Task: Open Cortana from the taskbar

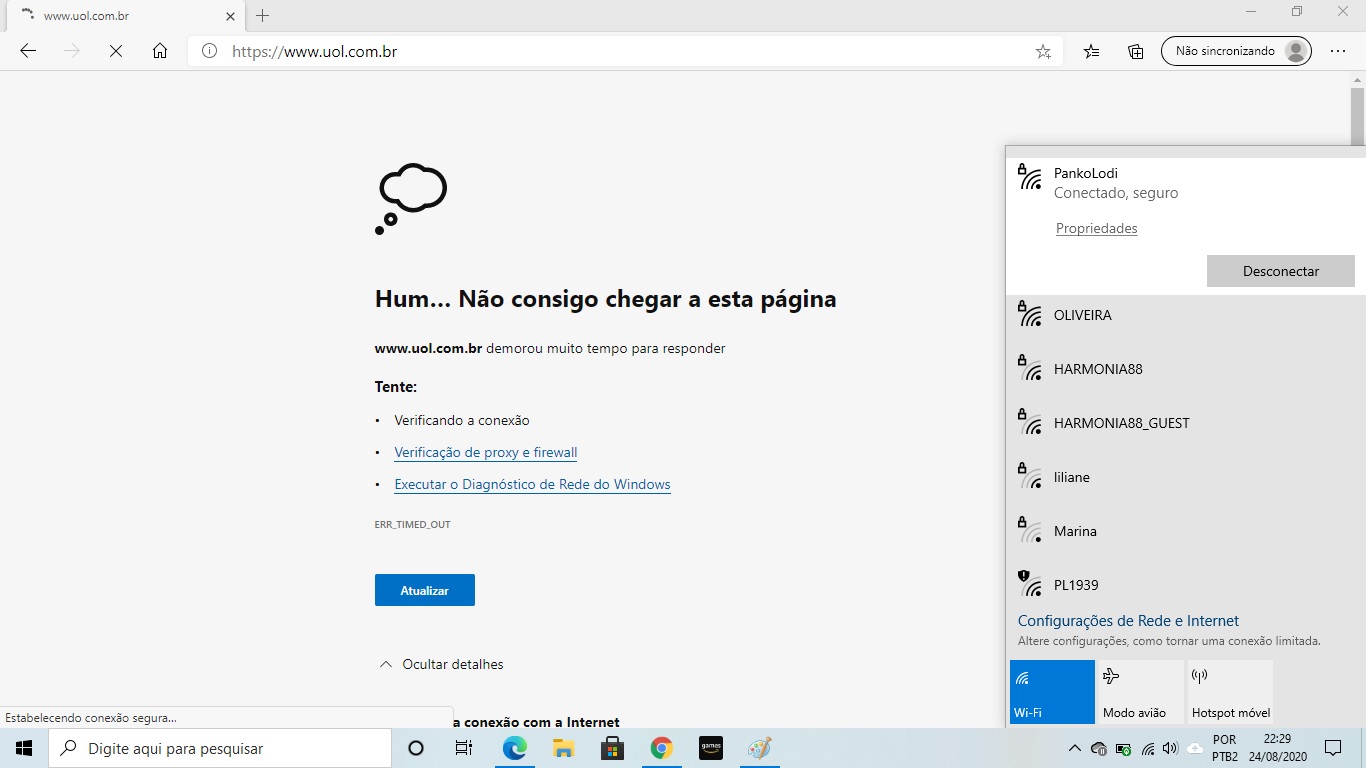Action: (416, 748)
